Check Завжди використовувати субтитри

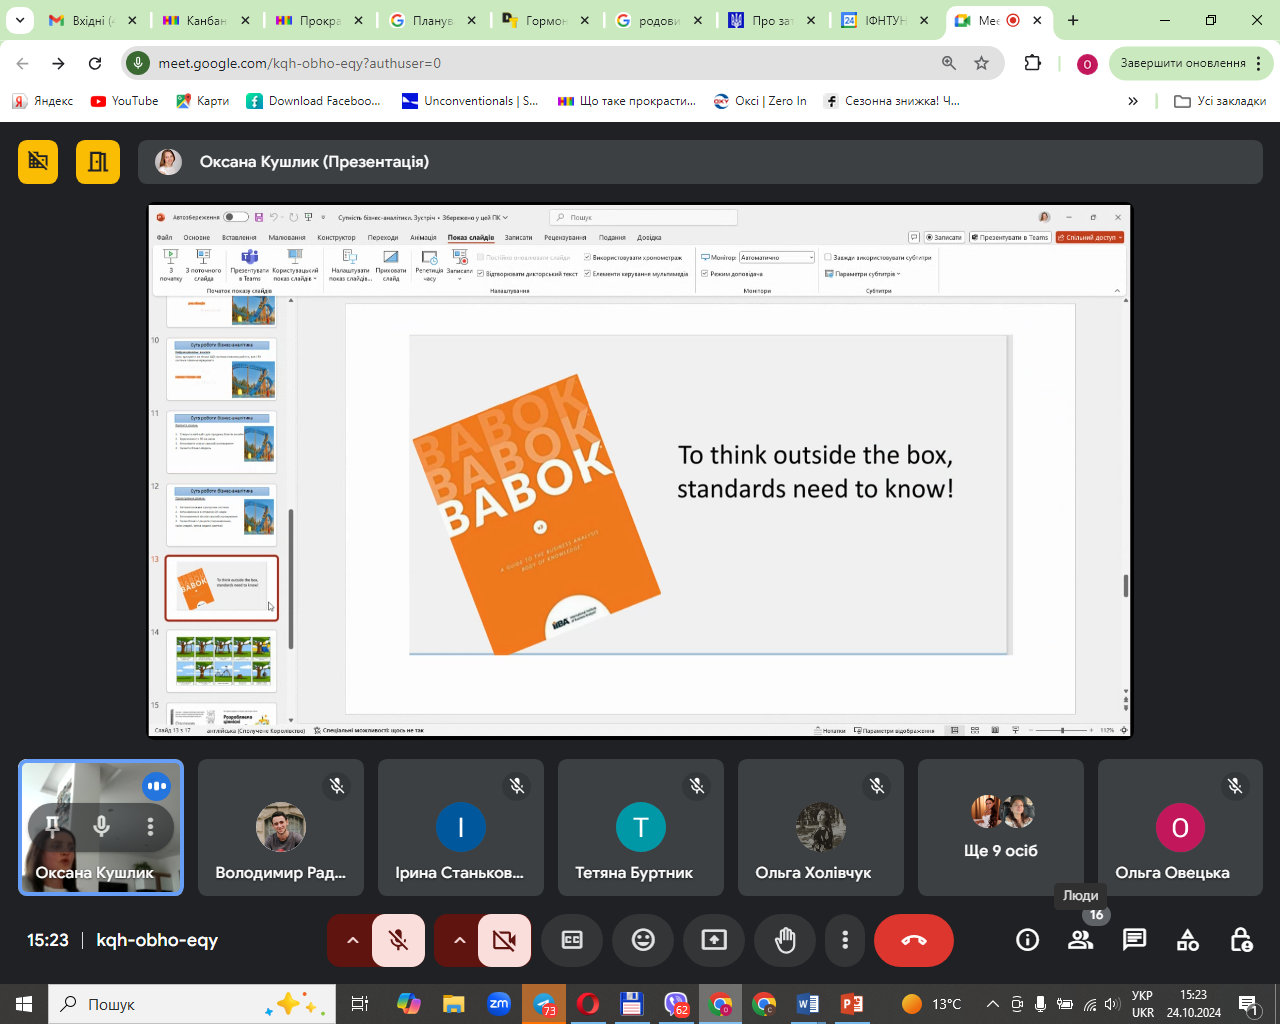(x=878, y=257)
